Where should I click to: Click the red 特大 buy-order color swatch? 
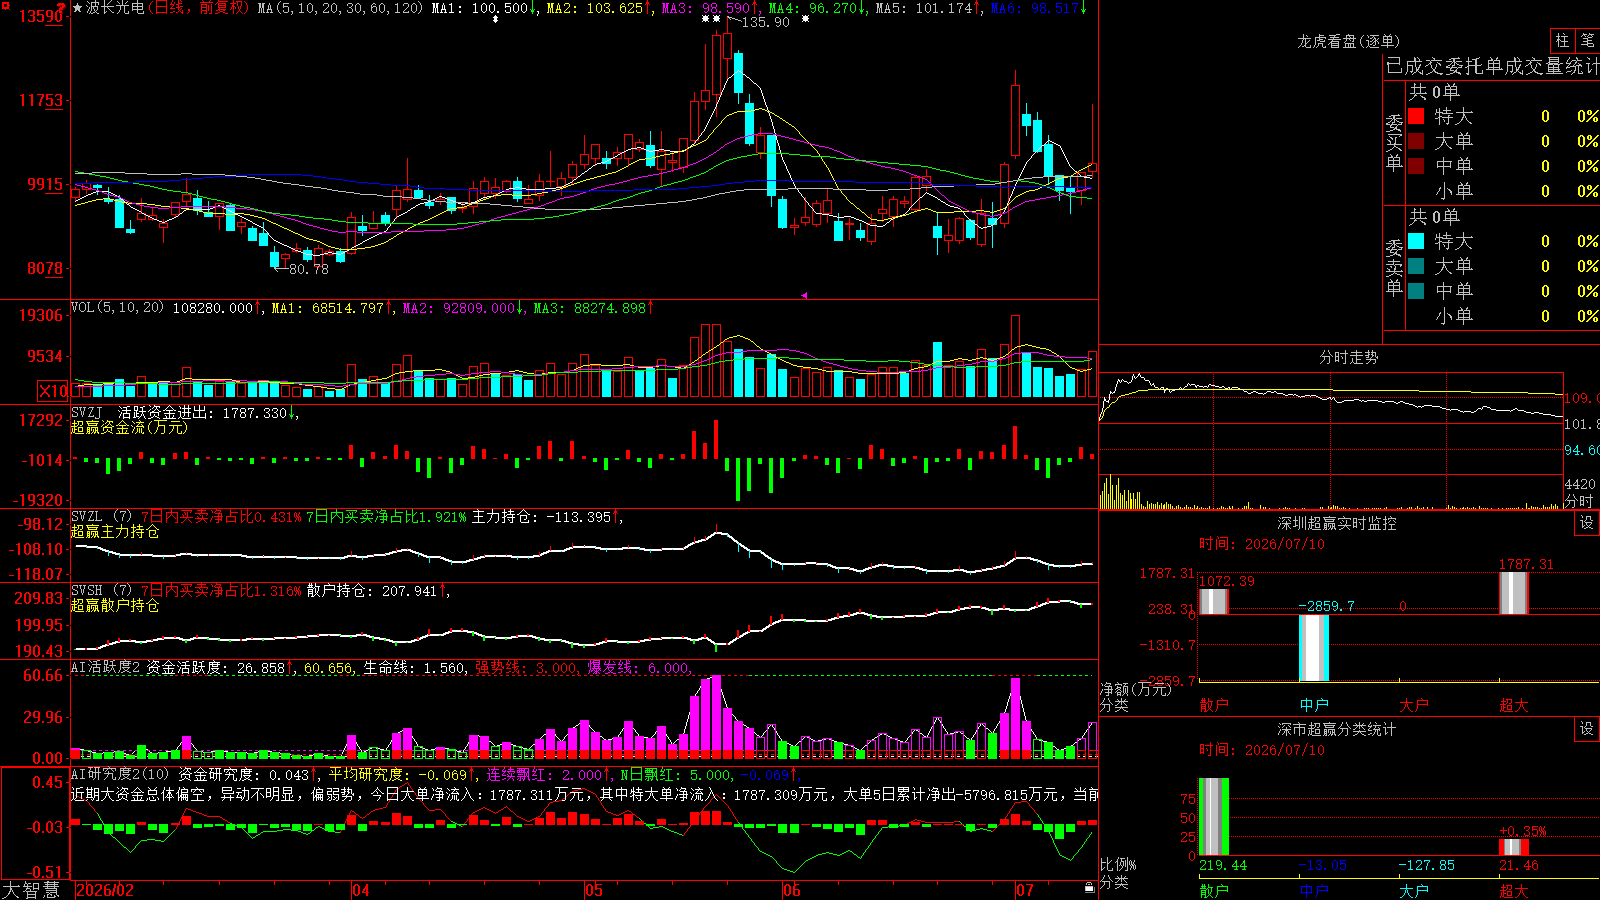click(1416, 116)
